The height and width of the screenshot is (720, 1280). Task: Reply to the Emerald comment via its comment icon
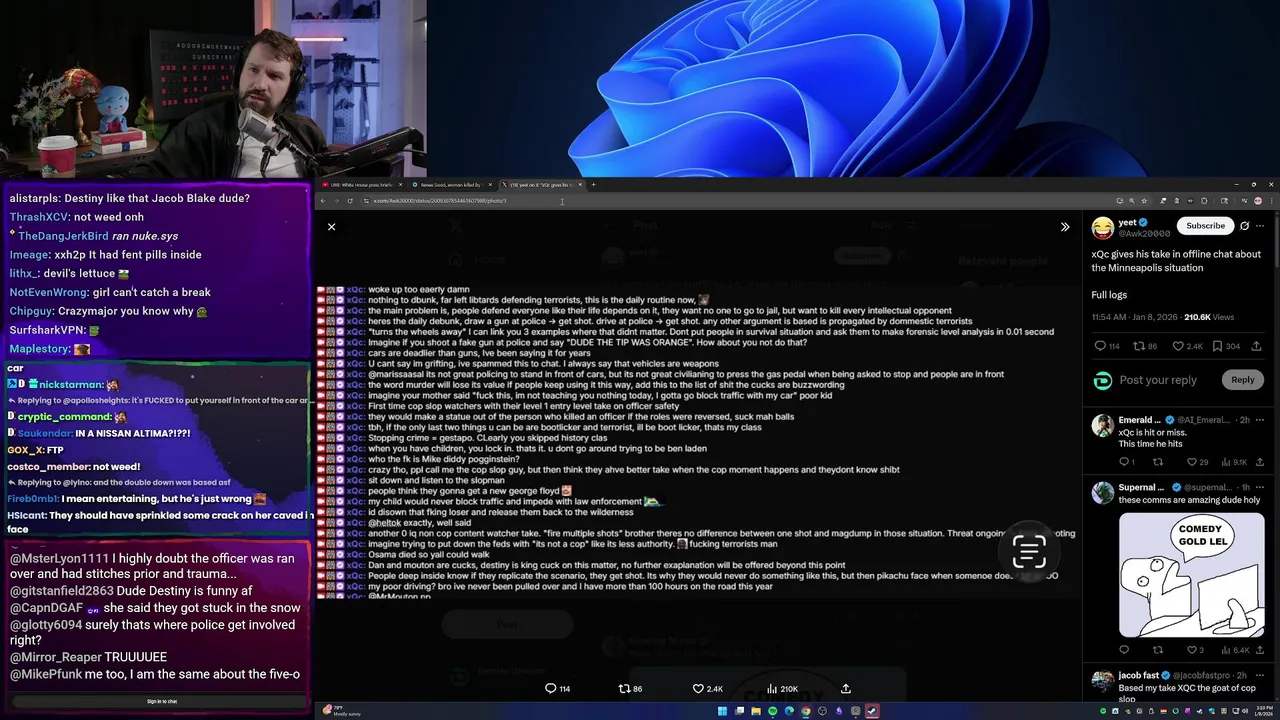click(x=1127, y=462)
